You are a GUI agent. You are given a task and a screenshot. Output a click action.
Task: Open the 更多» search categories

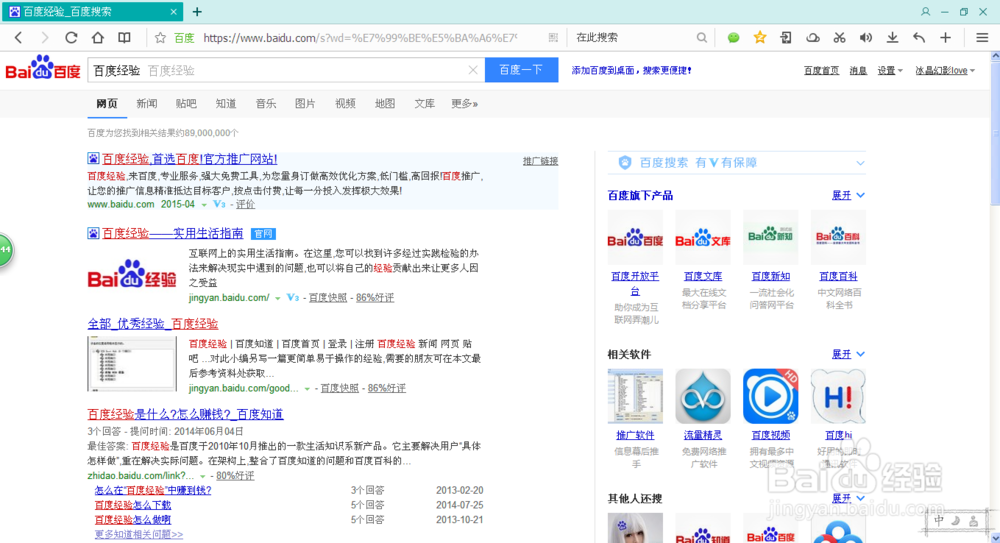pos(464,103)
